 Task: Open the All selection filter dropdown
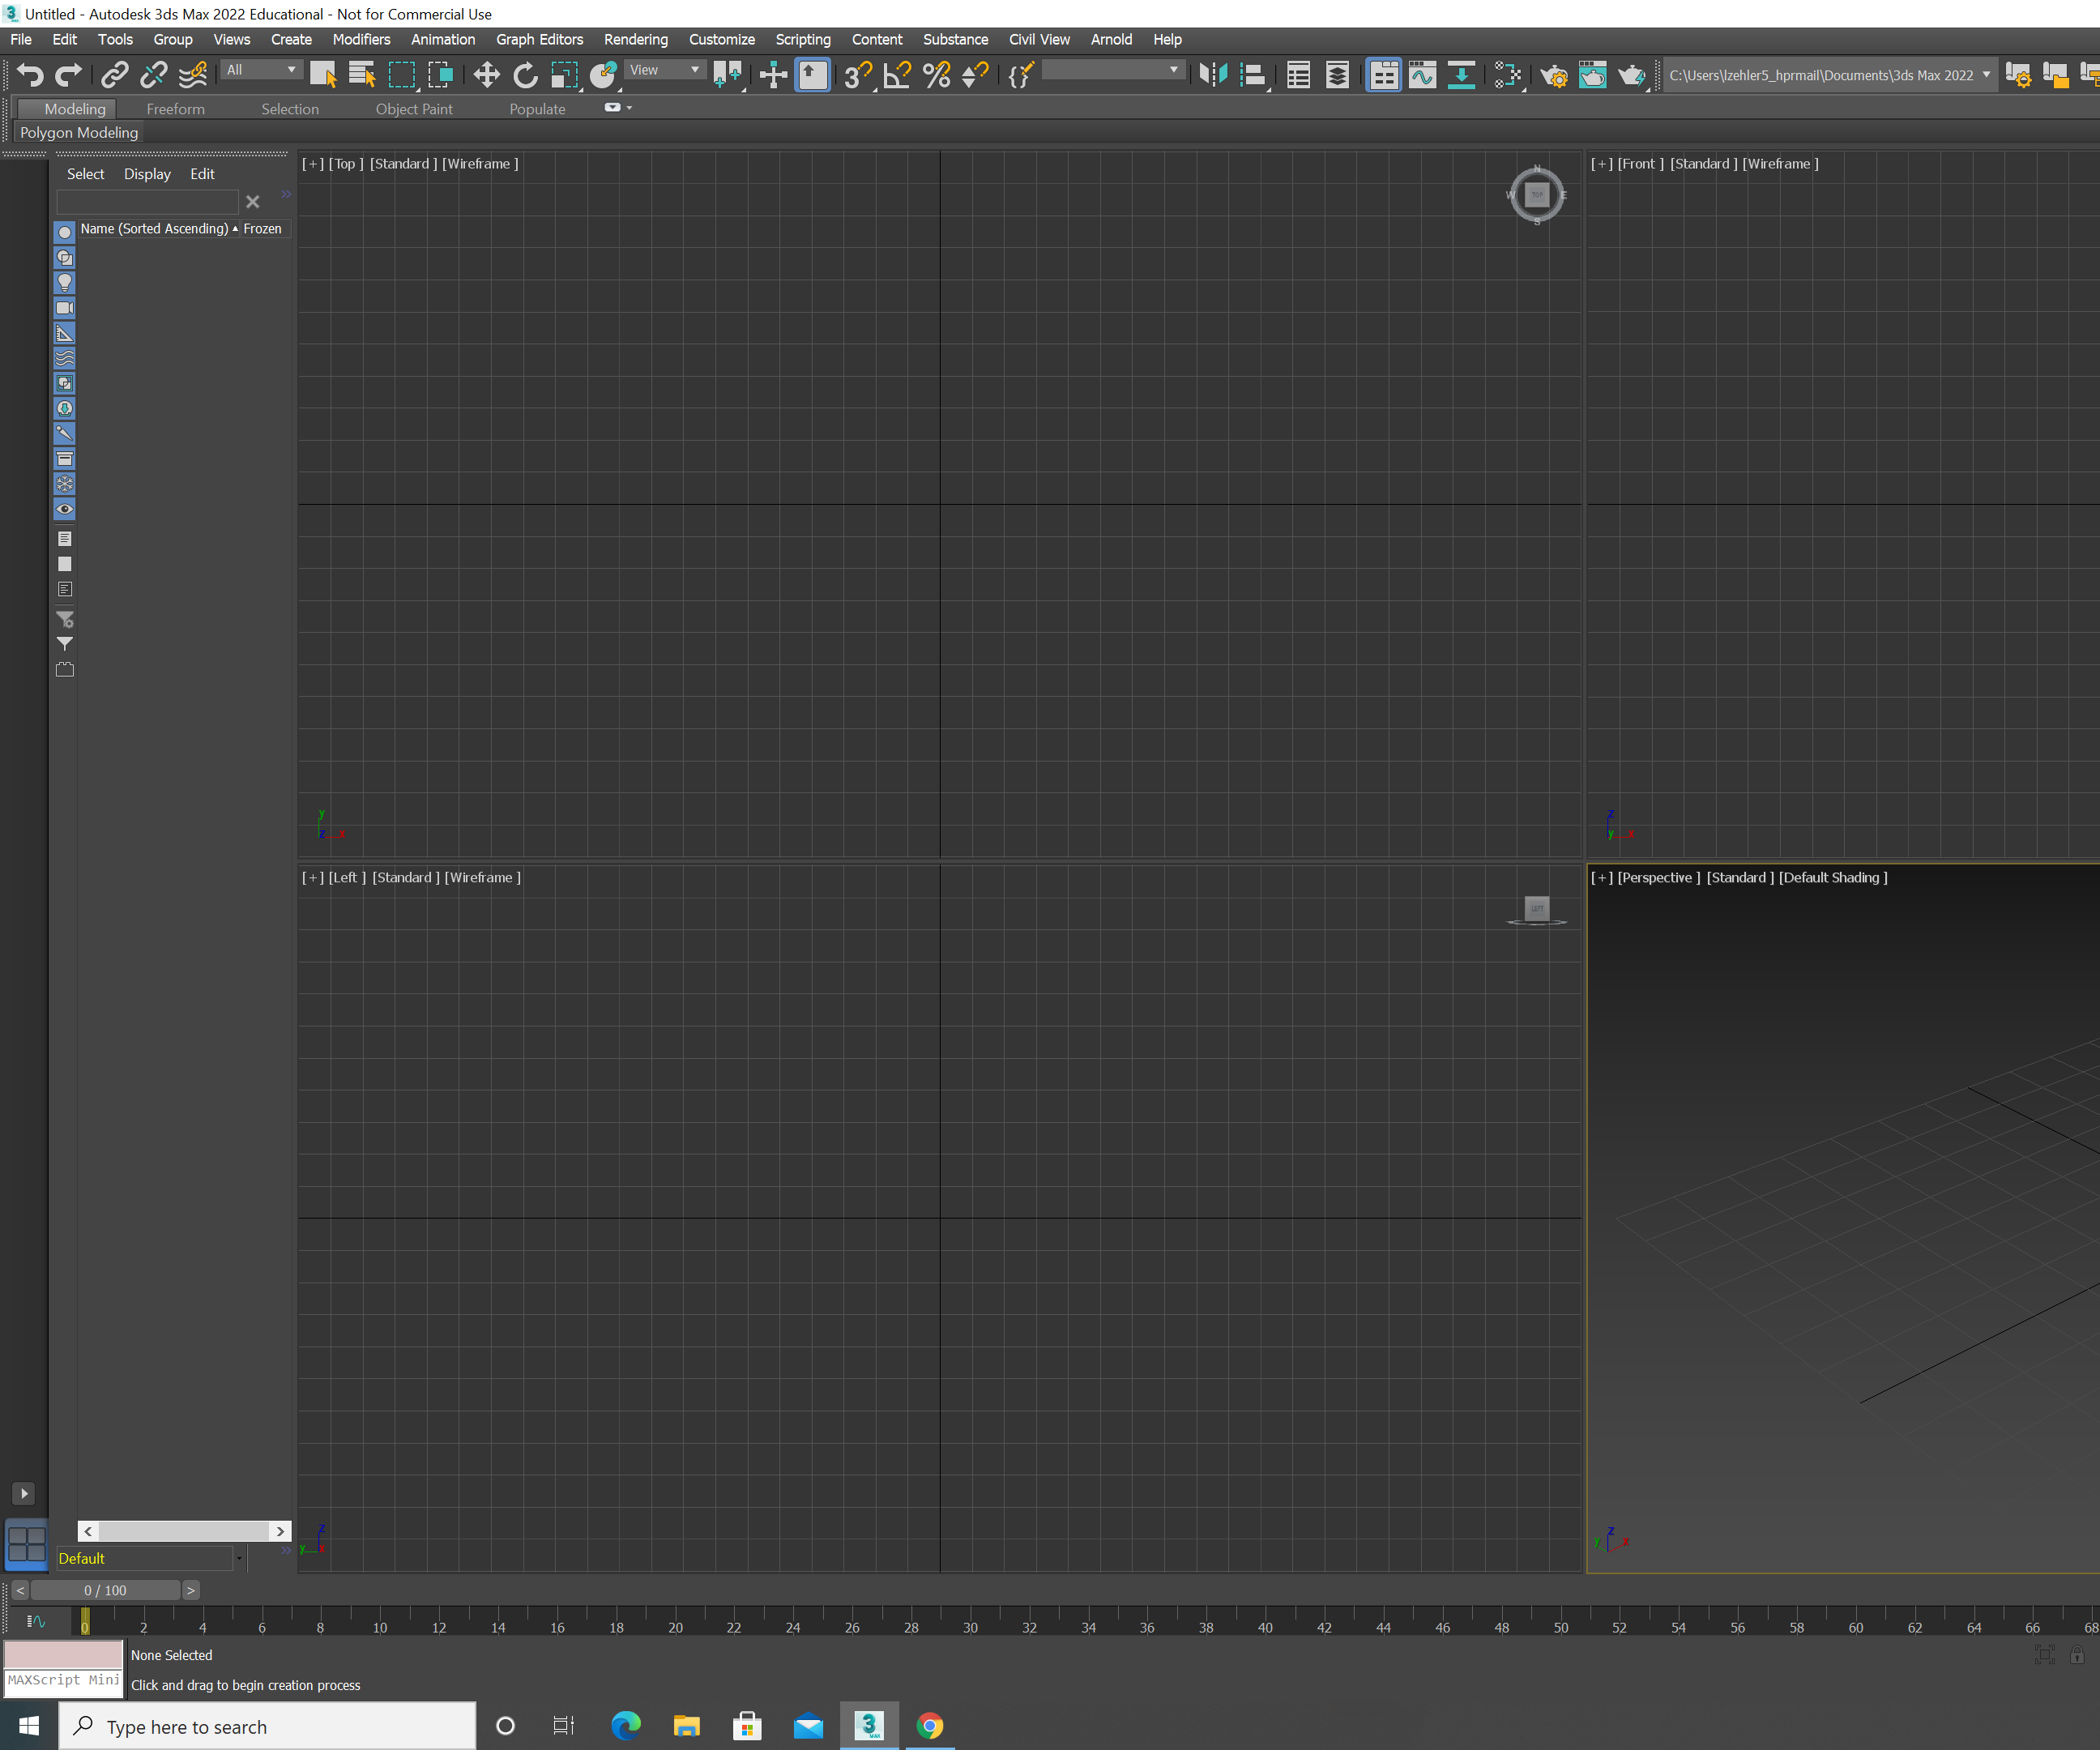click(x=261, y=70)
